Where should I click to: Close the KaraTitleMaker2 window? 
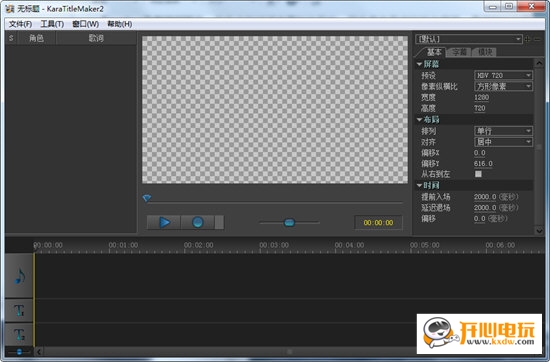coord(531,7)
